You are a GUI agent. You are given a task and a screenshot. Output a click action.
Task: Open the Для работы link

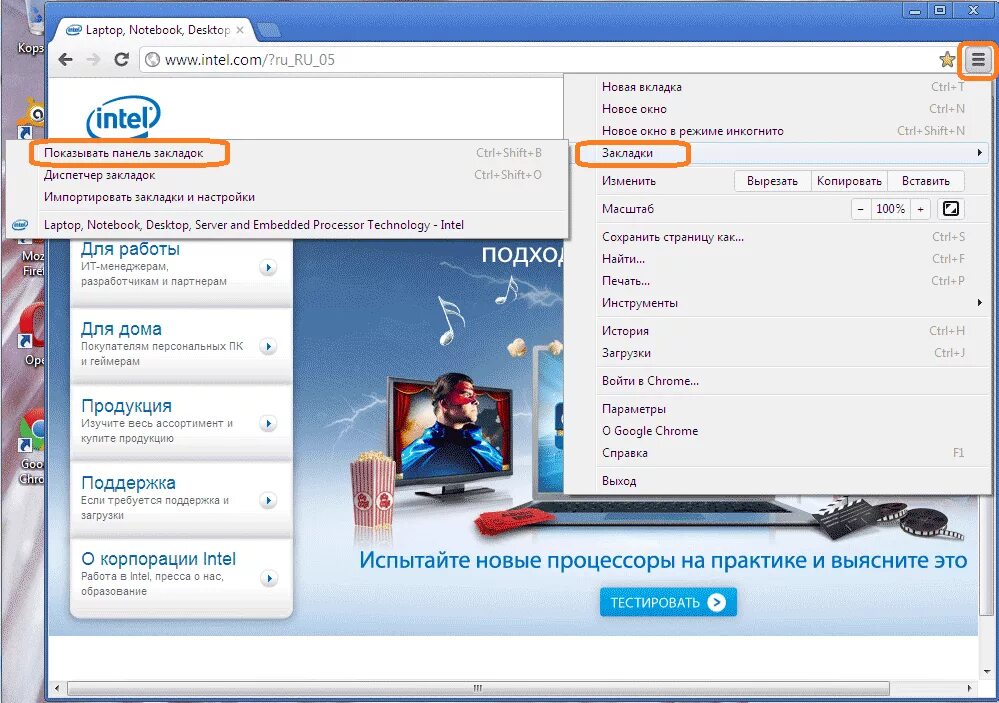(131, 249)
